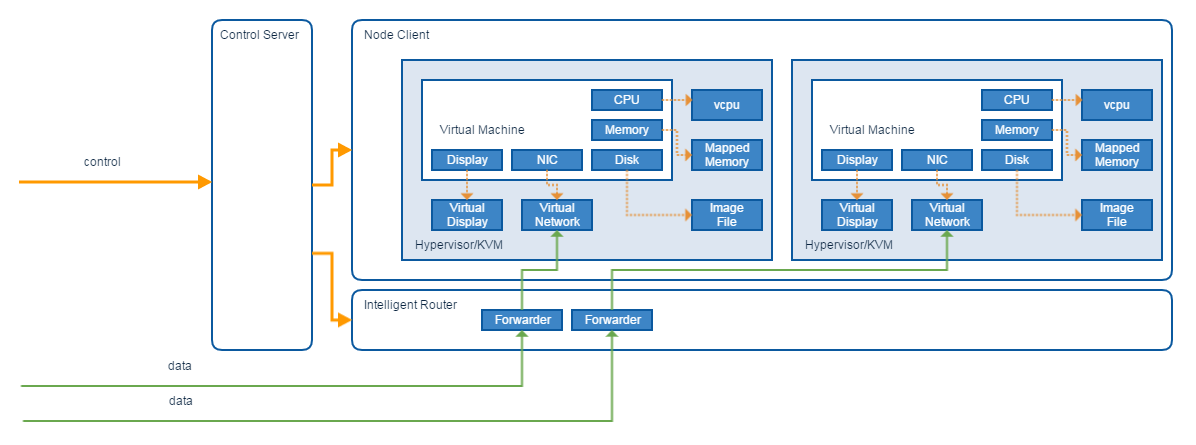This screenshot has height=445, width=1196.
Task: Select the NIC block in the right virtual machine
Action: point(937,160)
